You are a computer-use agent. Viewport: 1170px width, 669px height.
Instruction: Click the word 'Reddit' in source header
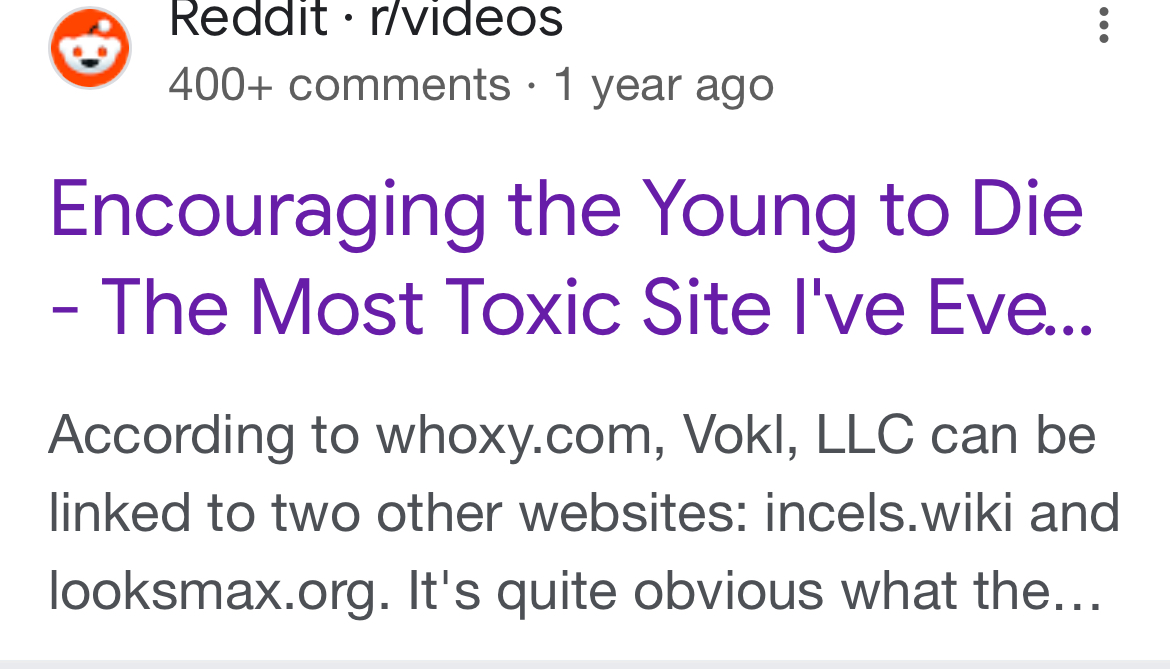coord(248,18)
